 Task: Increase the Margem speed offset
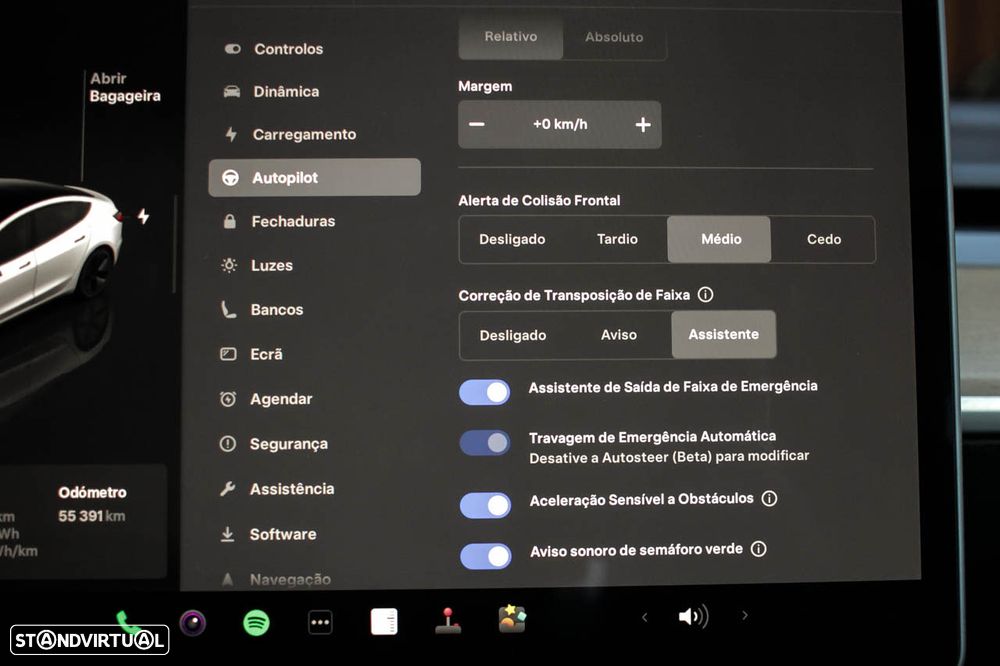click(643, 124)
